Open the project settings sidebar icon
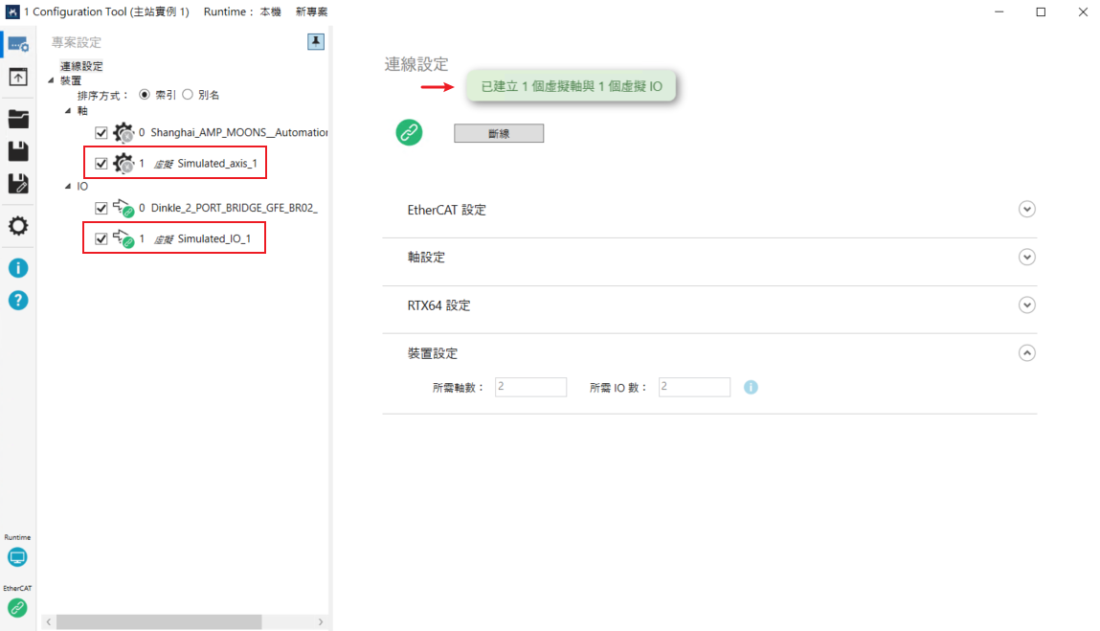The width and height of the screenshot is (1100, 631). tap(18, 44)
